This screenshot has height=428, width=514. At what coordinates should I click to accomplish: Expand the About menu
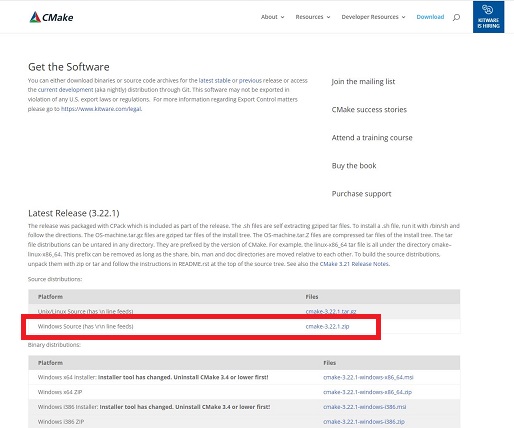coord(272,17)
